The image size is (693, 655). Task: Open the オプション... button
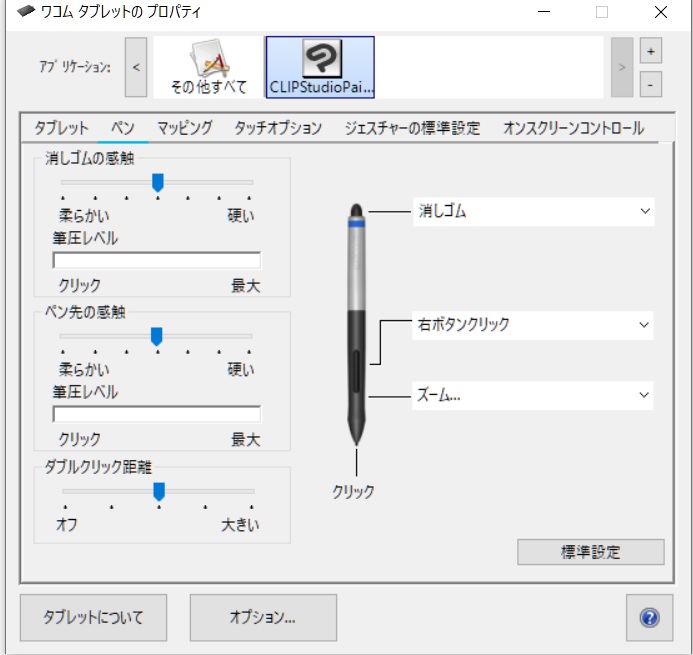pos(263,617)
